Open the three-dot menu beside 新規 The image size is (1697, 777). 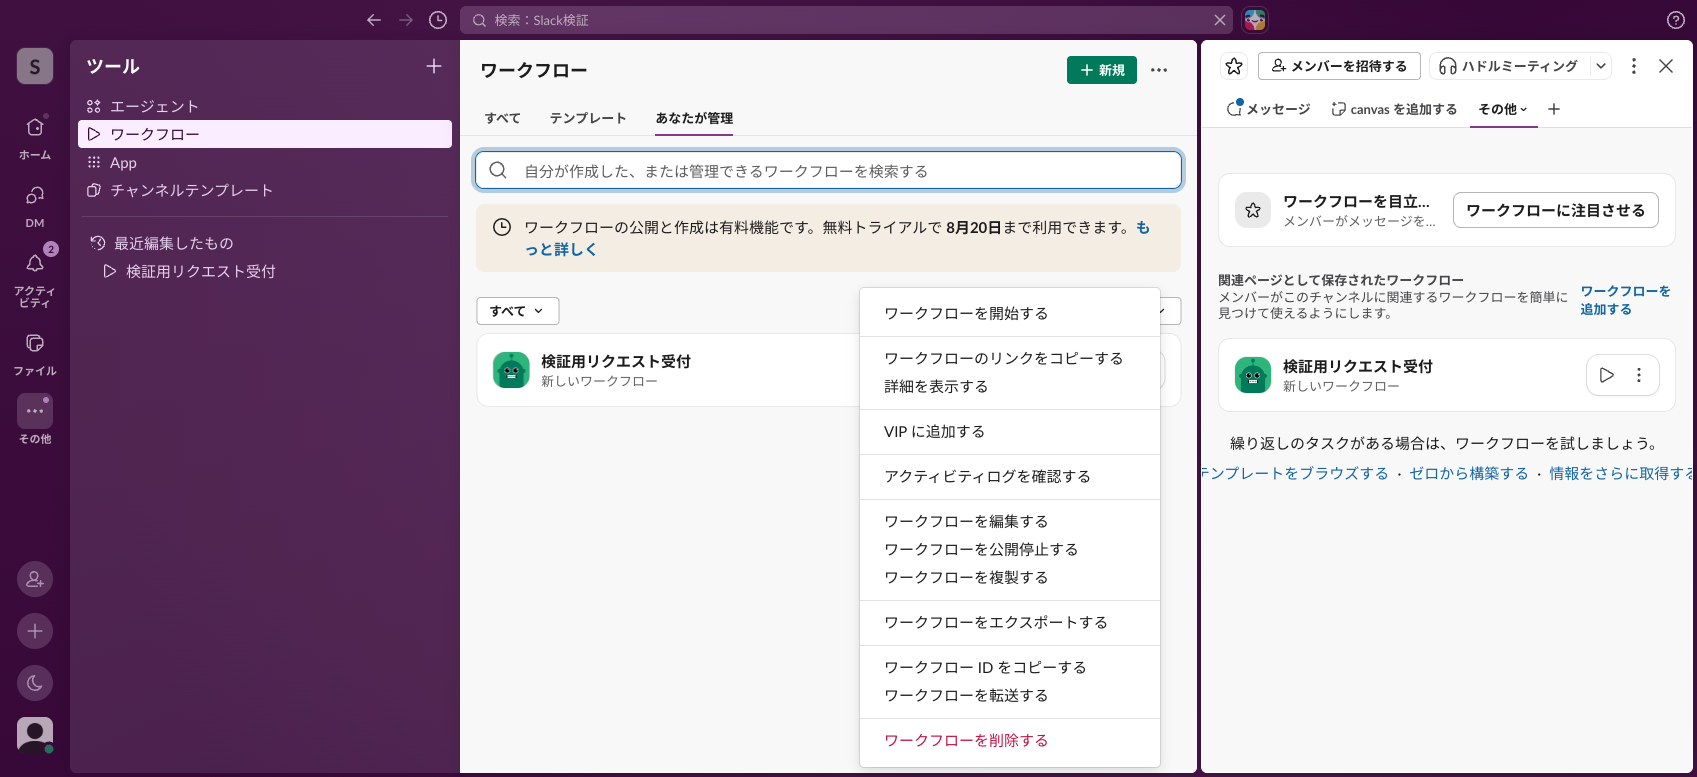(x=1159, y=70)
